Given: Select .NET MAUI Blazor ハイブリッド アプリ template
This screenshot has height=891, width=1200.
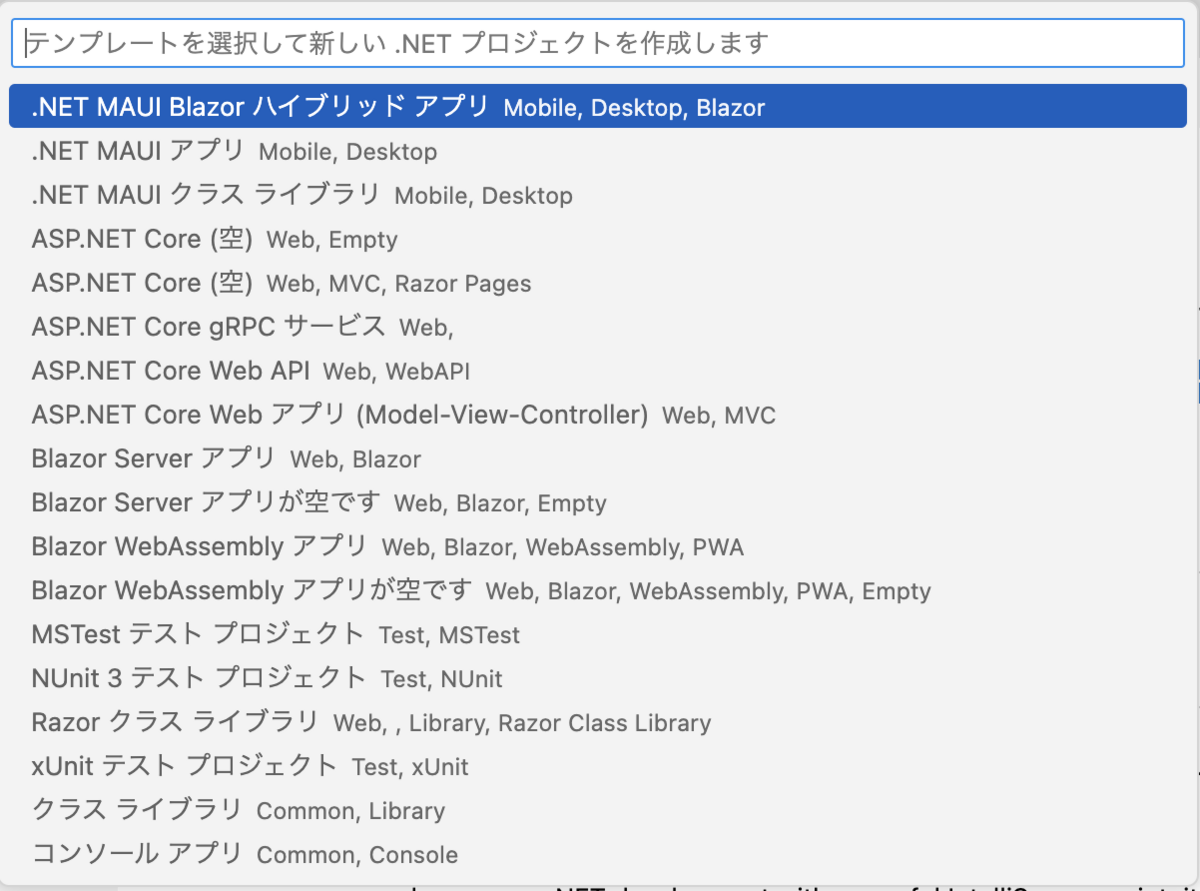Looking at the screenshot, I should point(598,107).
